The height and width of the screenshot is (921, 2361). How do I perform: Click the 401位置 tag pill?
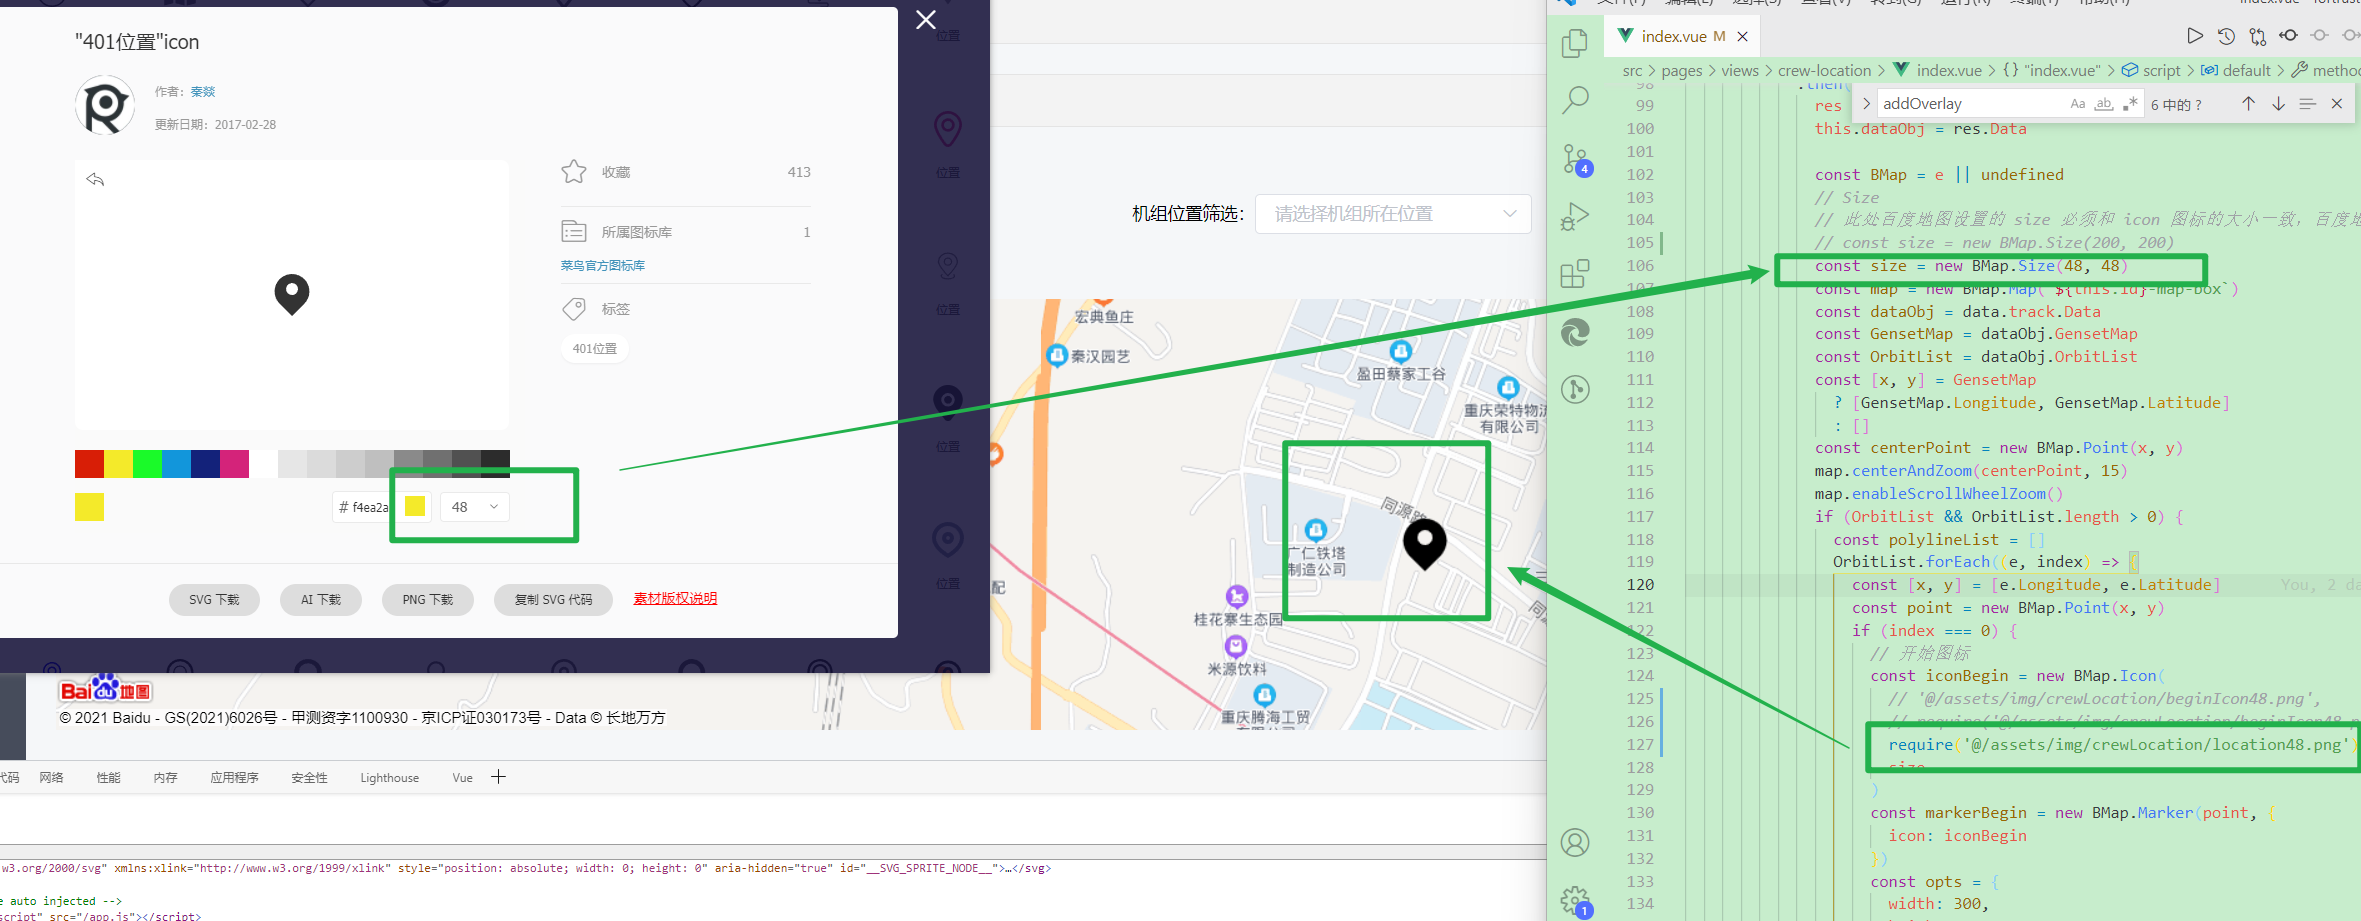pos(595,349)
